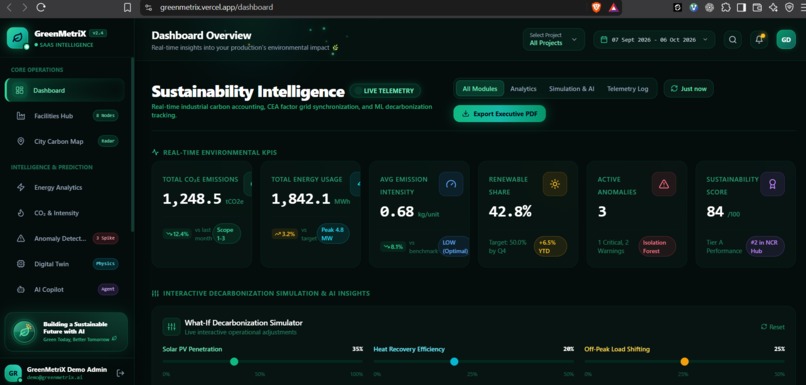The height and width of the screenshot is (385, 806).
Task: Click the browser address bar URL
Action: [216, 7]
